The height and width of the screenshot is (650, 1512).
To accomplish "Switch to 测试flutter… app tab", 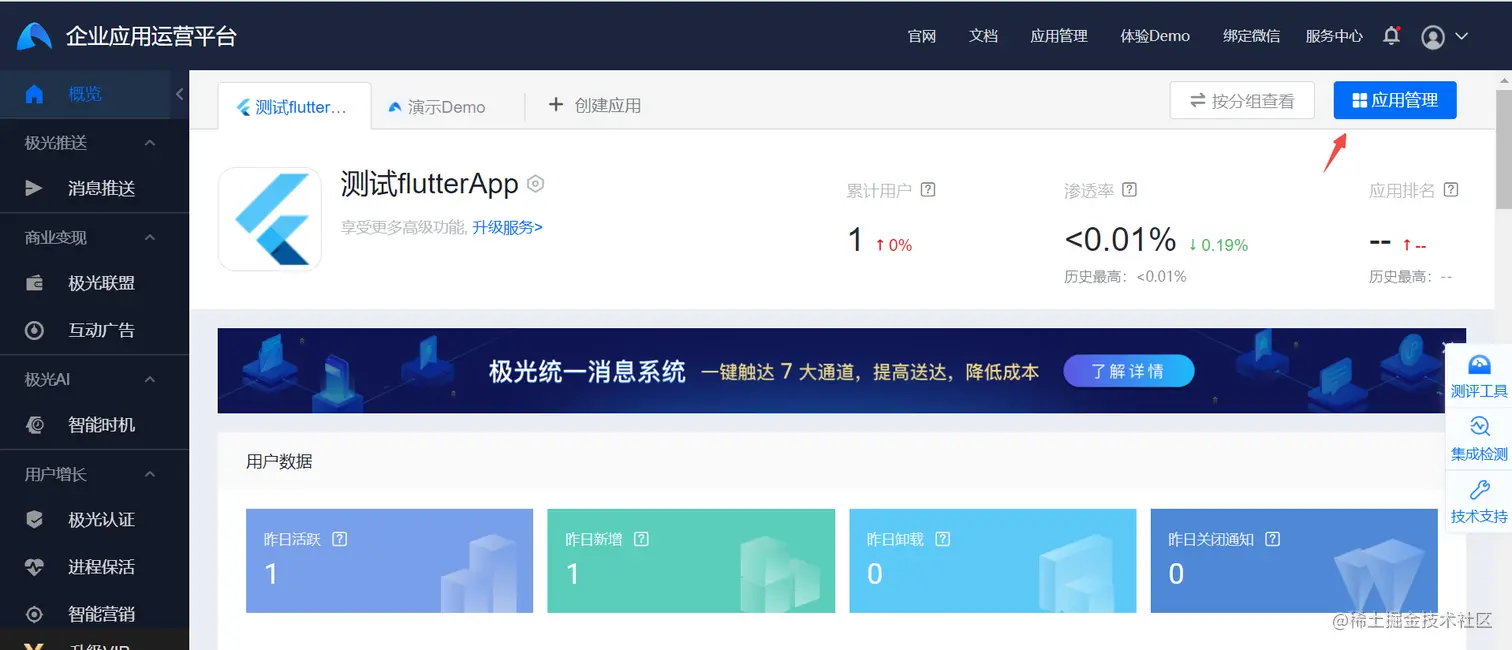I will pyautogui.click(x=294, y=106).
